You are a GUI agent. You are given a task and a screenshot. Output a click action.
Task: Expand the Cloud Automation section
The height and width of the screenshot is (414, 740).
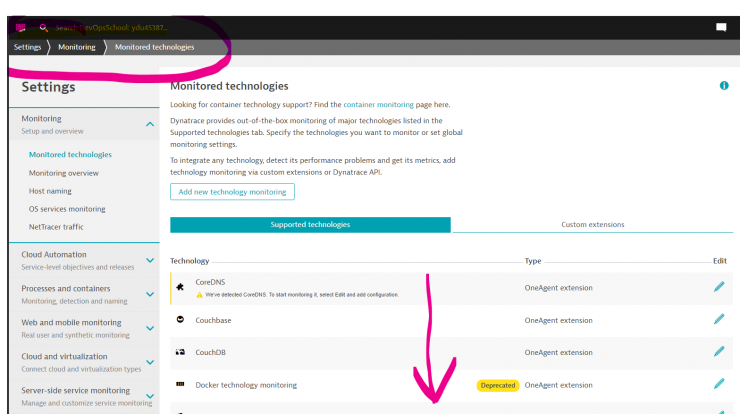pyautogui.click(x=150, y=260)
